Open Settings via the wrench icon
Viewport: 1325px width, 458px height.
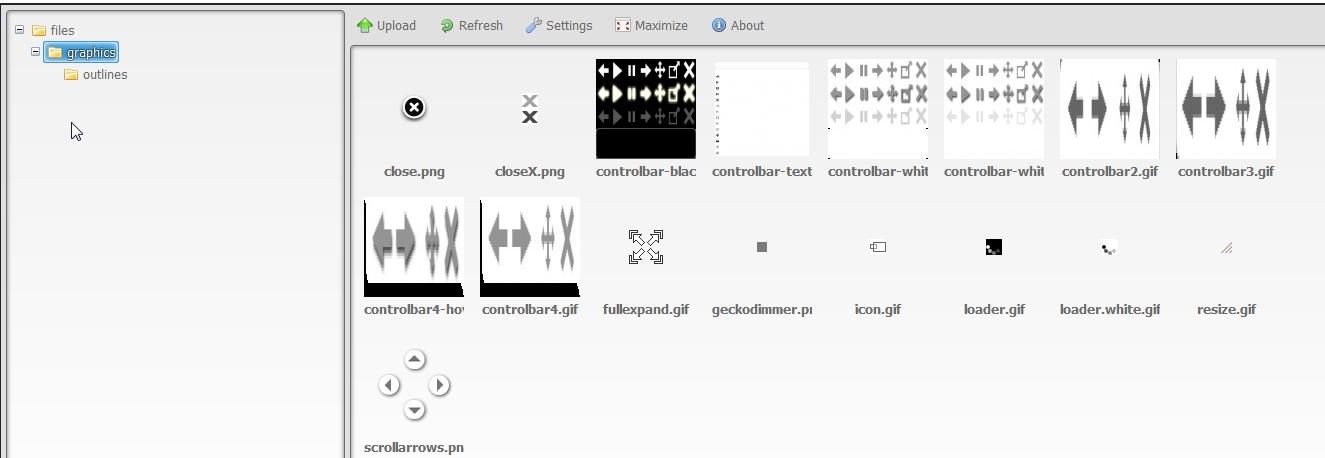click(534, 26)
